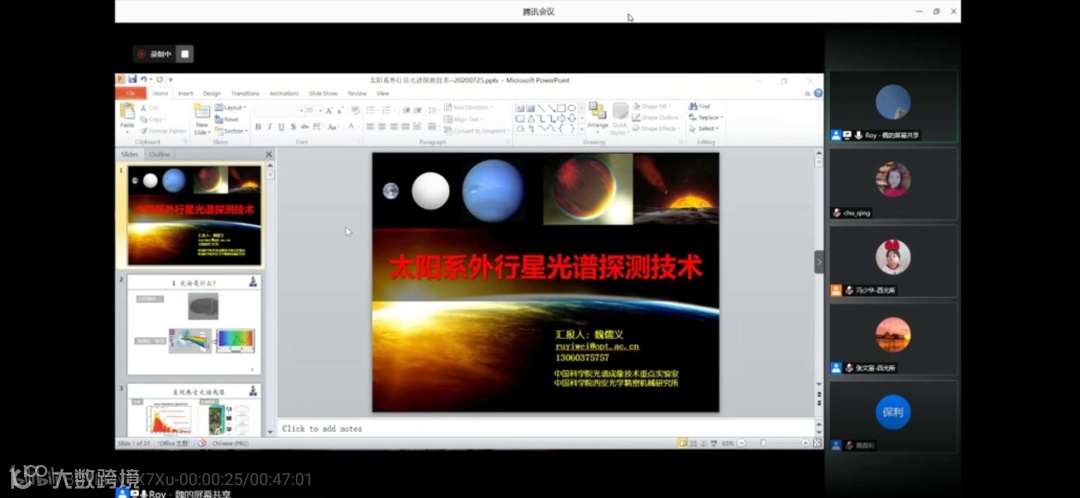Screen dimensions: 1080x498
Task: Close the slides thumbnail pane
Action: [x=269, y=154]
